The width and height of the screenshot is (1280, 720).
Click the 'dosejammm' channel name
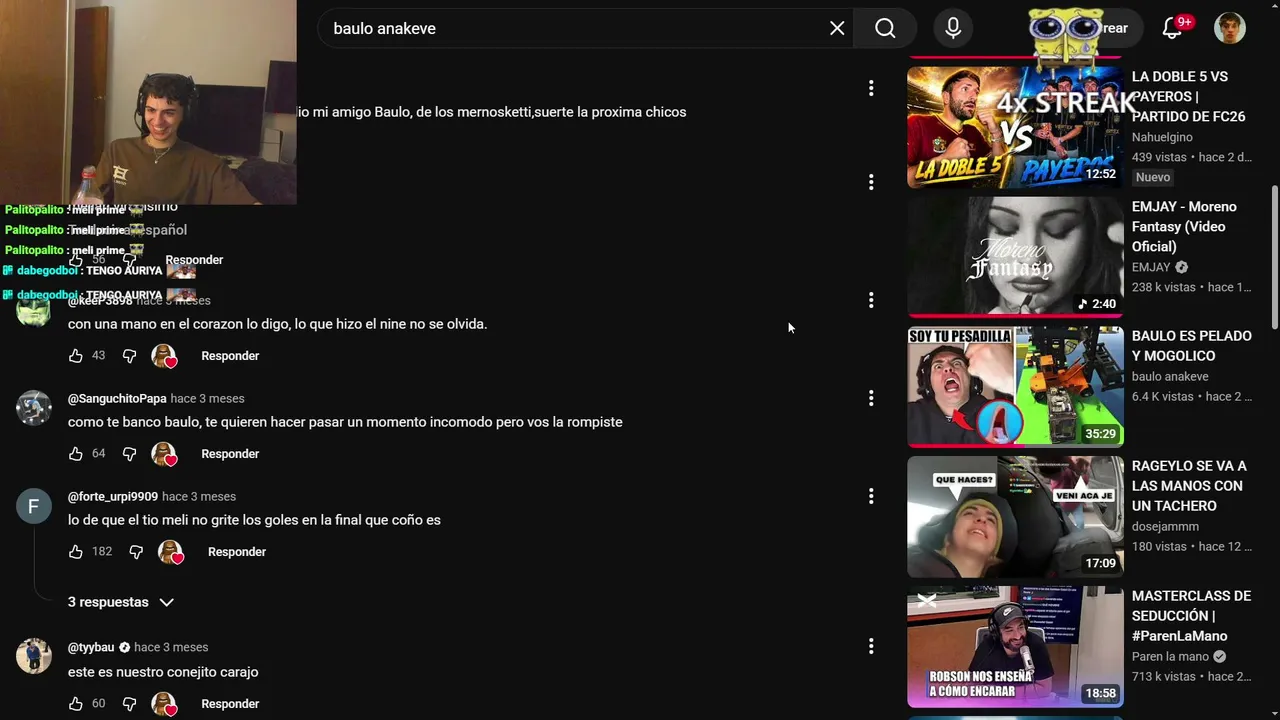point(1165,527)
